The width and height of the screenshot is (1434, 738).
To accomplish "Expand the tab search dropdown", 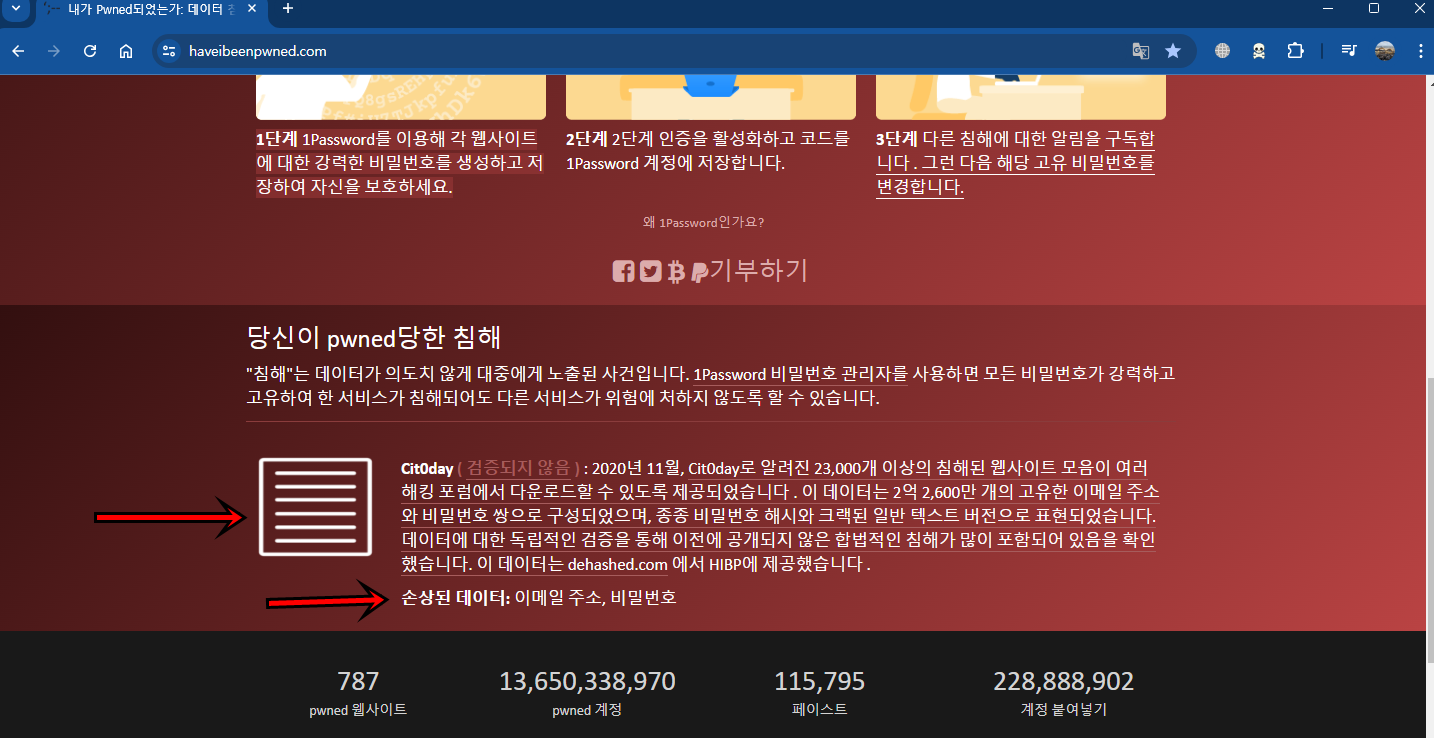I will pos(14,9).
